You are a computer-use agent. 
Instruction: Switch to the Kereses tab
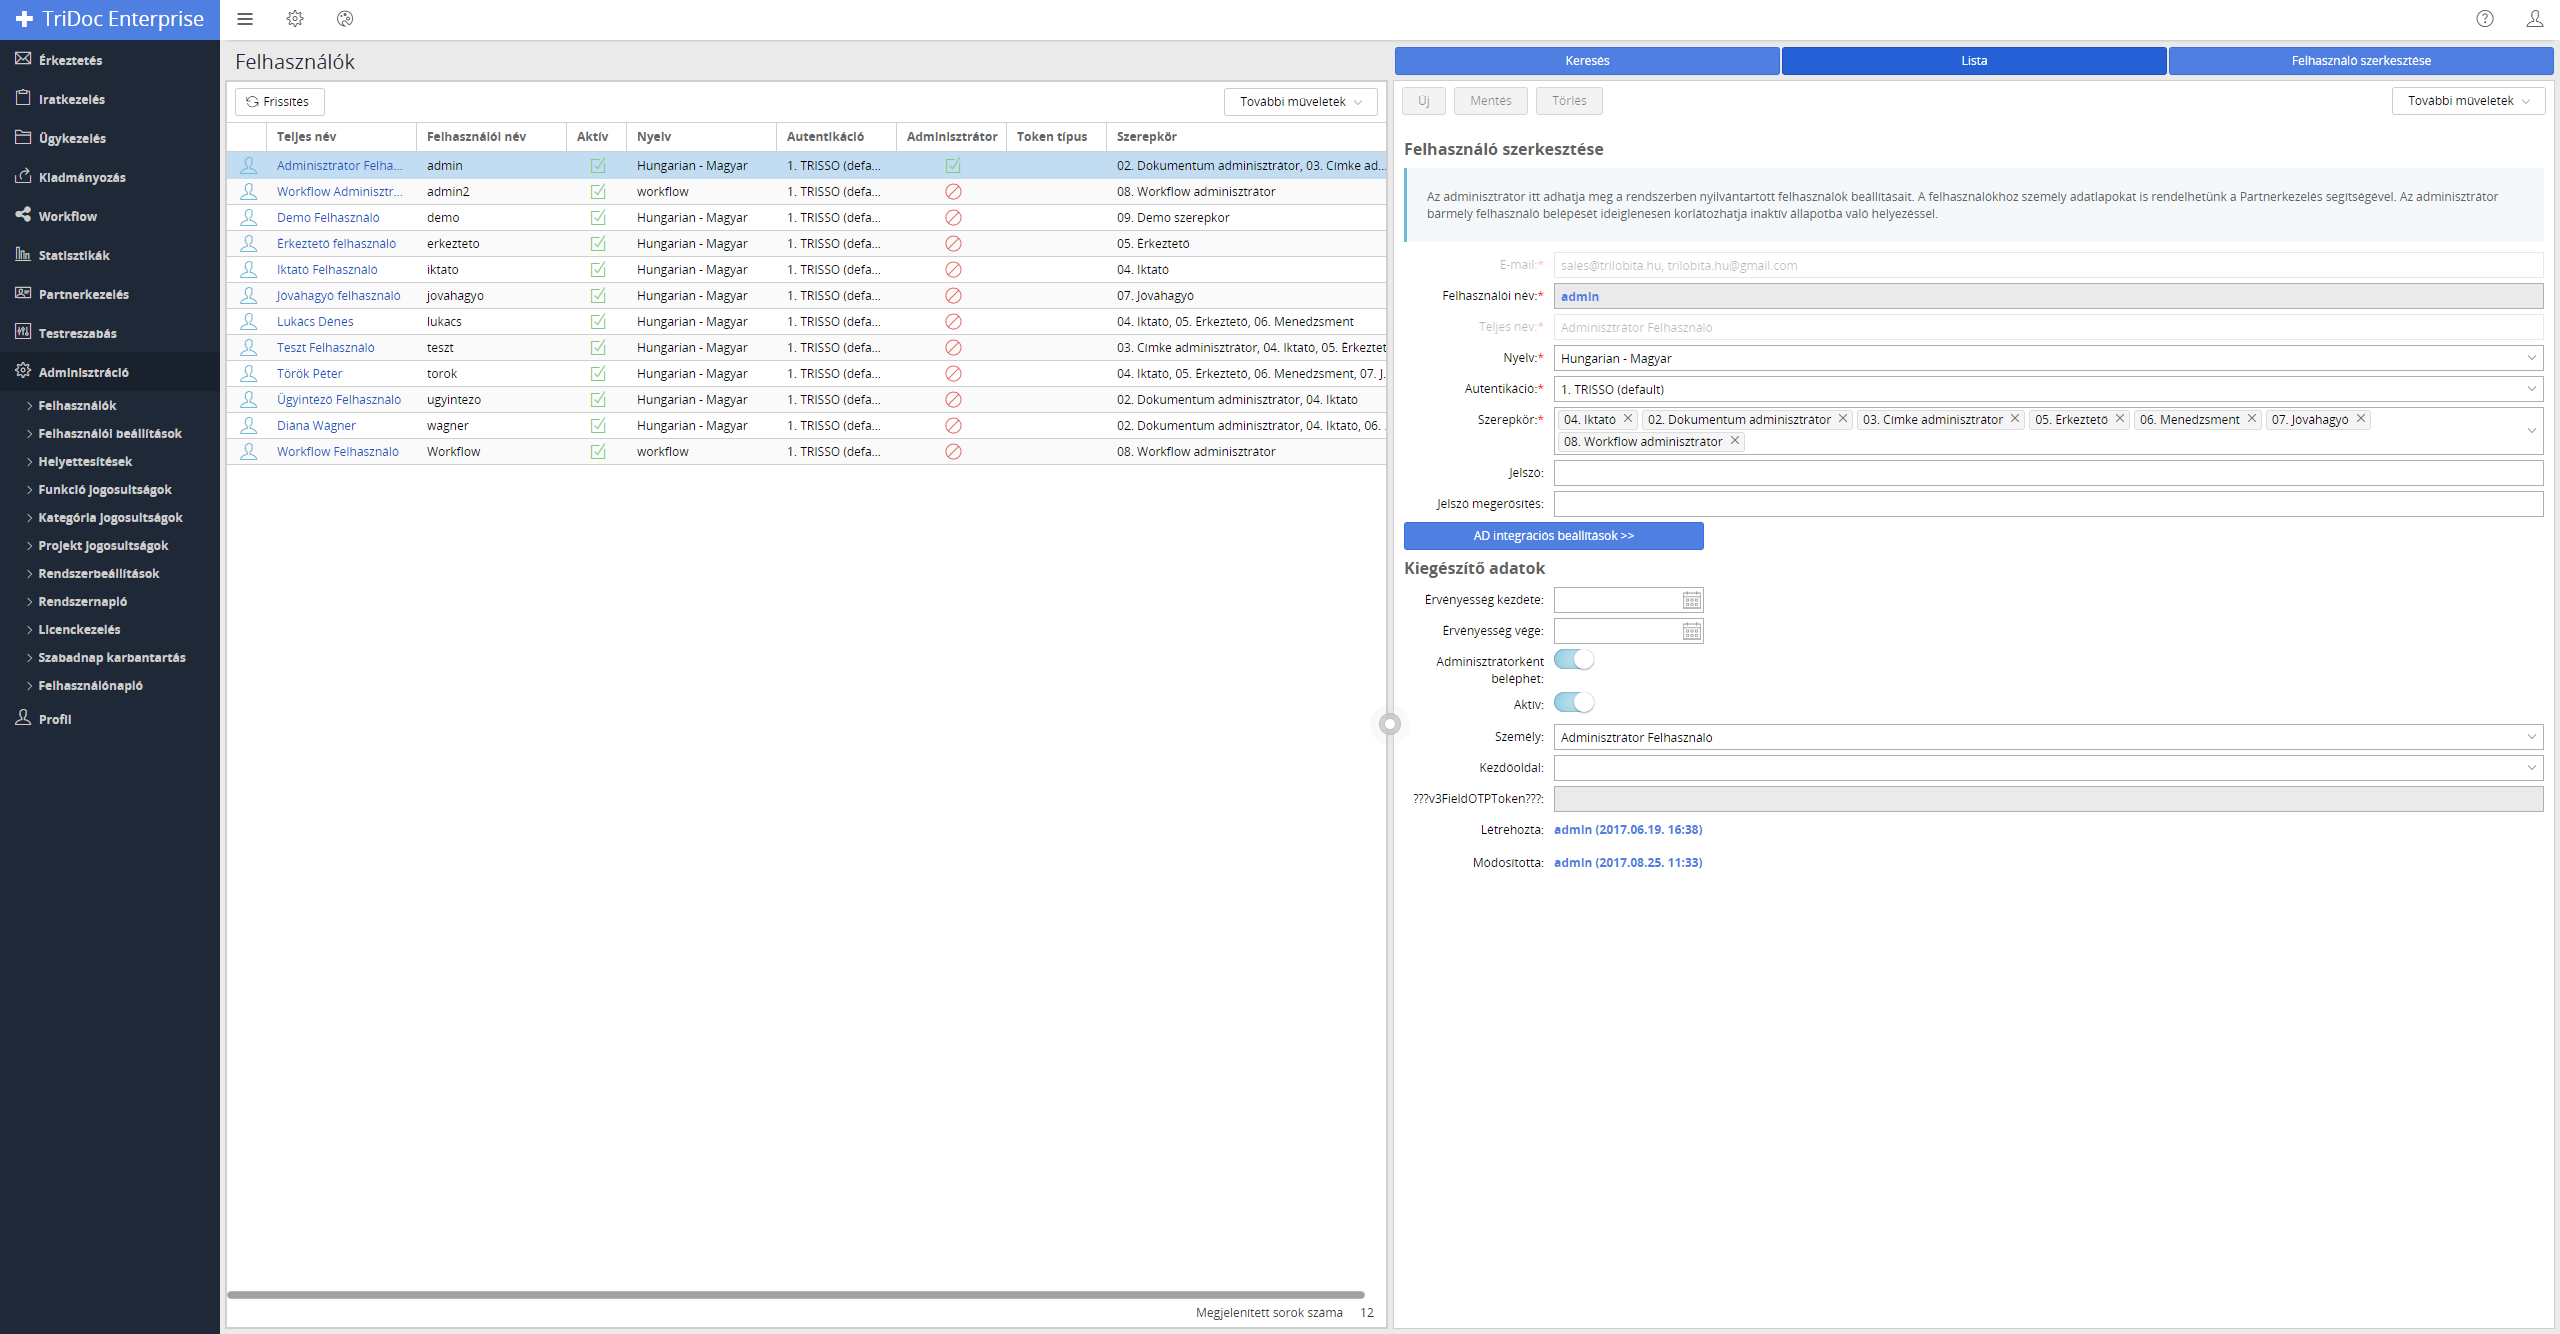click(1587, 61)
